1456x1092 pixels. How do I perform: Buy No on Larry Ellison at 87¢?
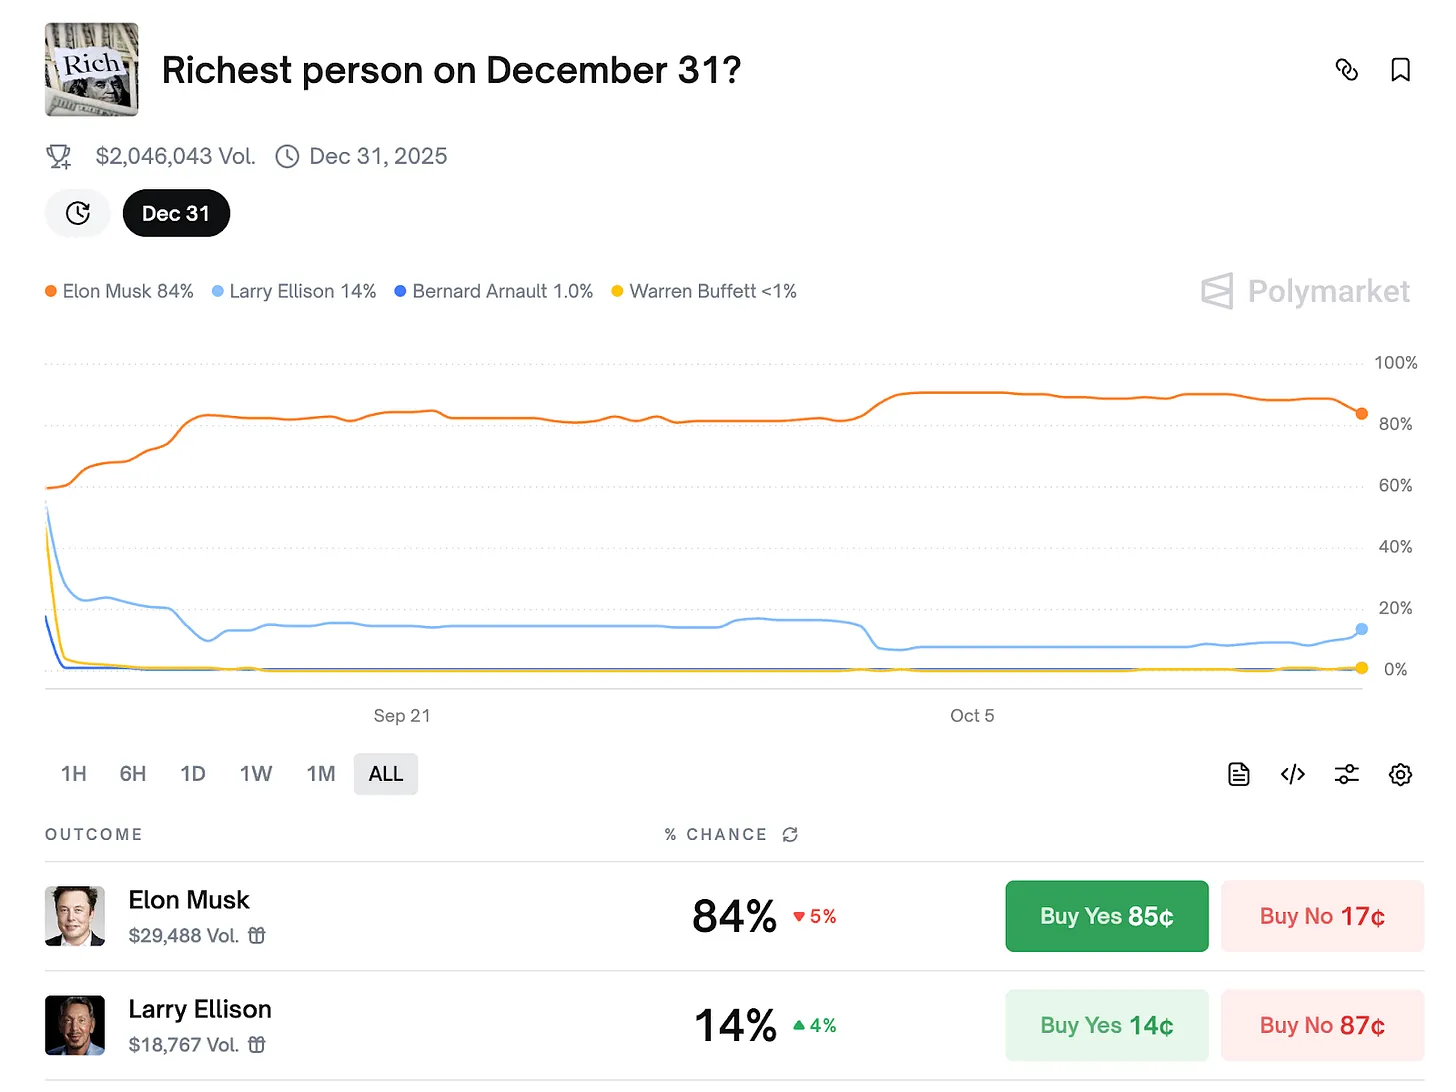(x=1322, y=1025)
